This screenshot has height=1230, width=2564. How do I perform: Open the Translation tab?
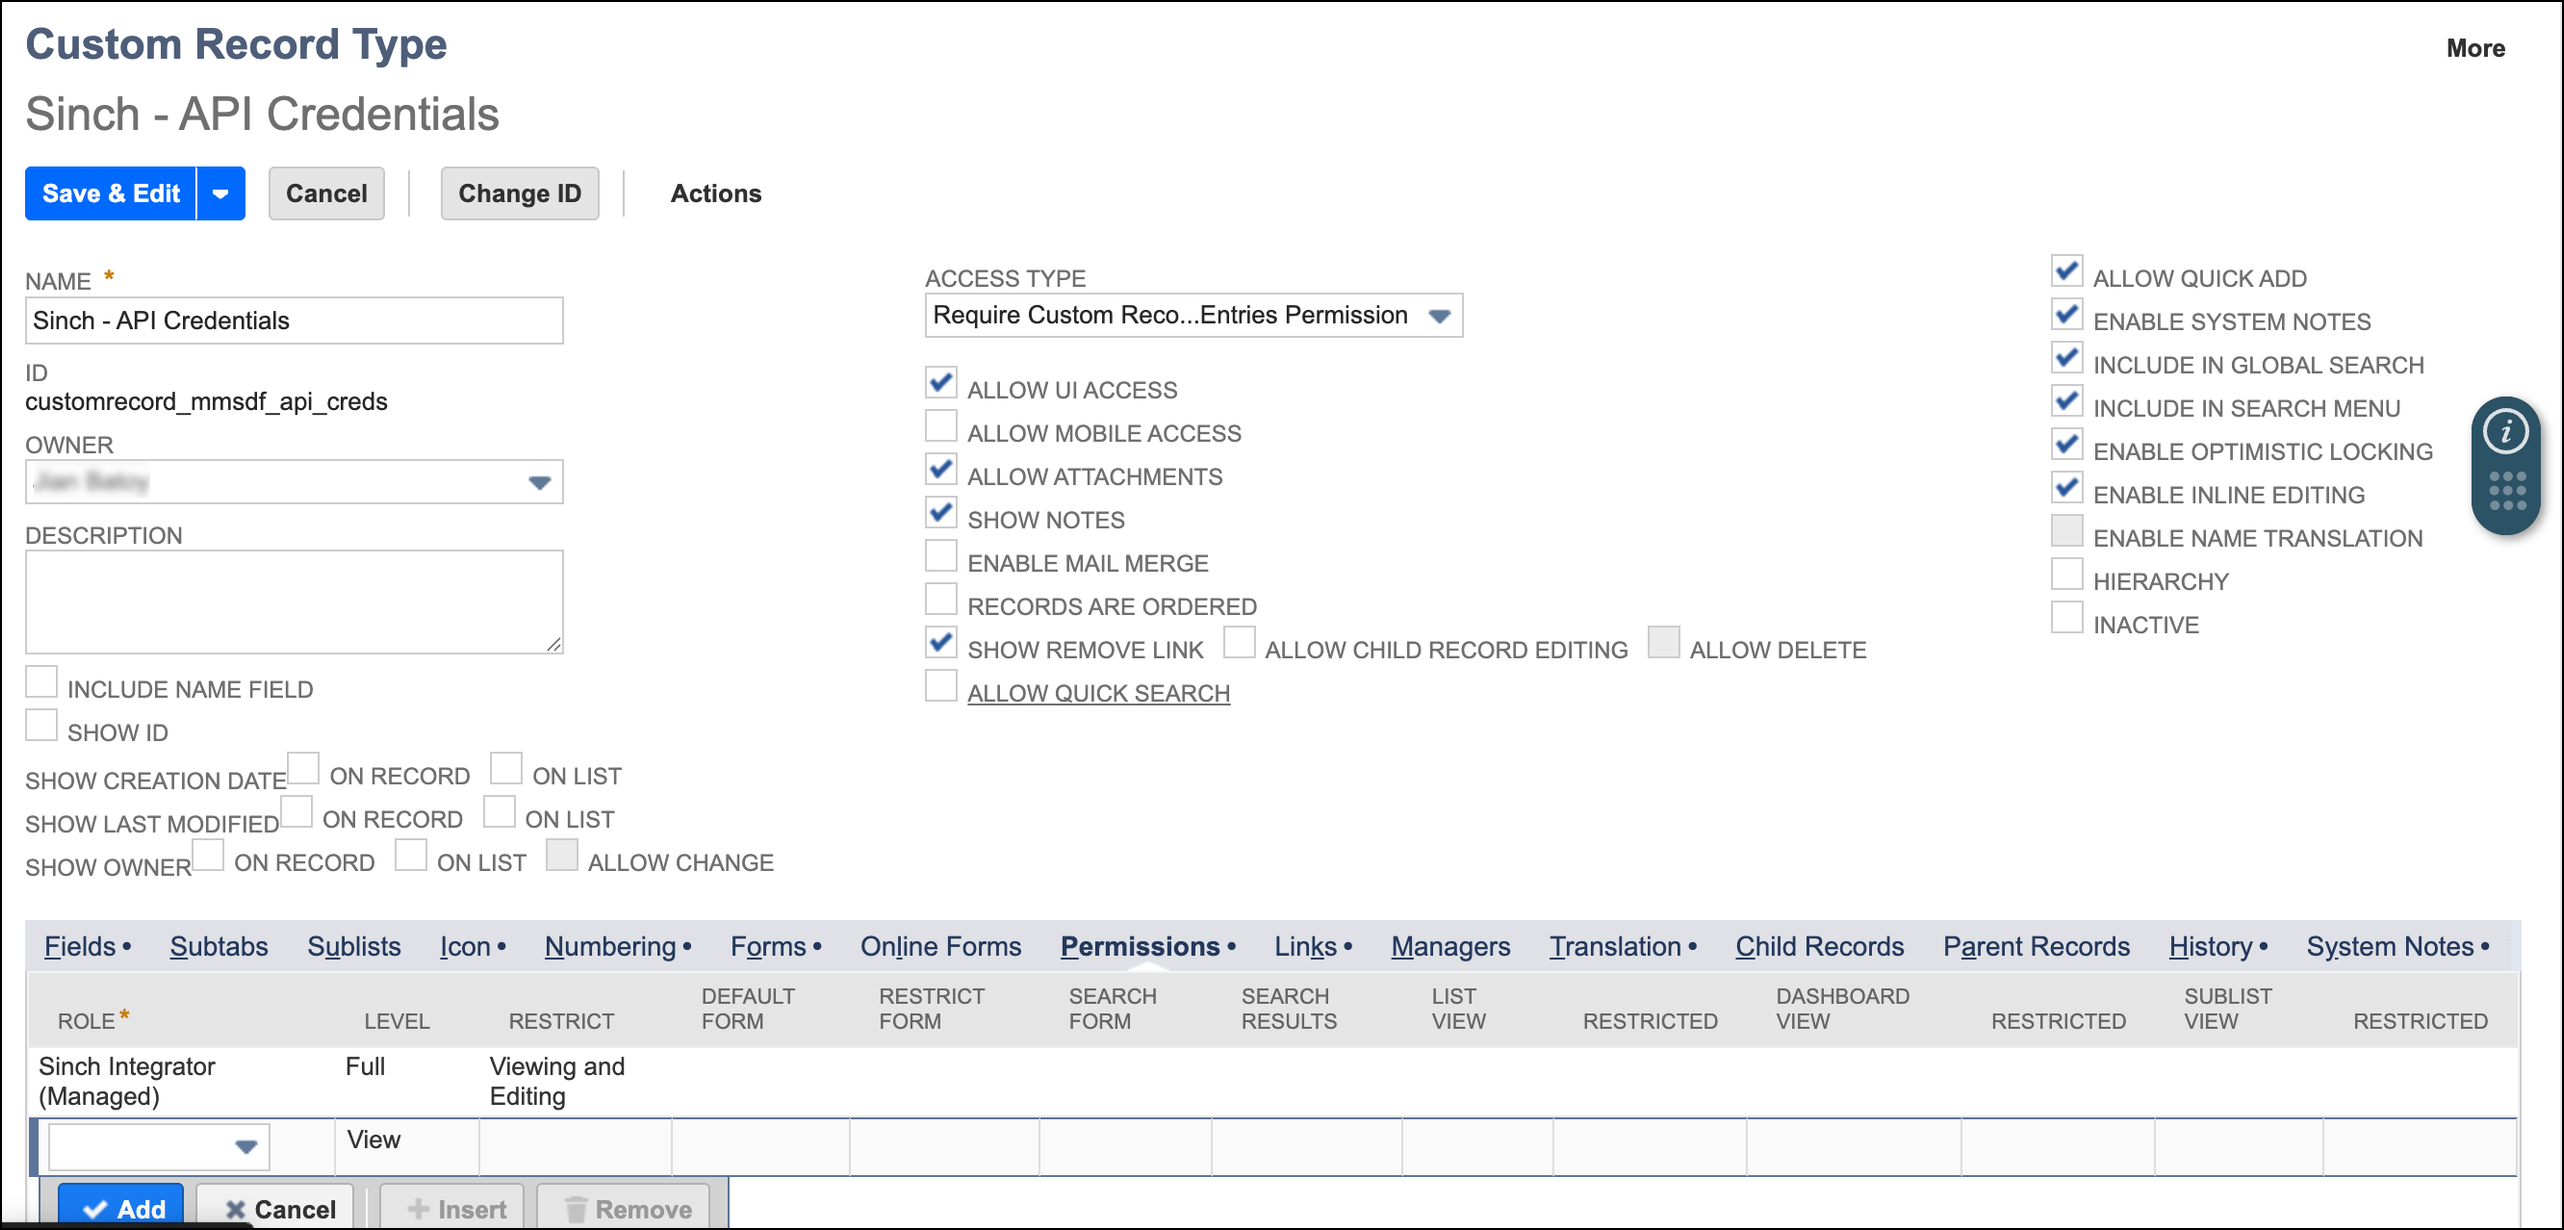click(x=1615, y=946)
